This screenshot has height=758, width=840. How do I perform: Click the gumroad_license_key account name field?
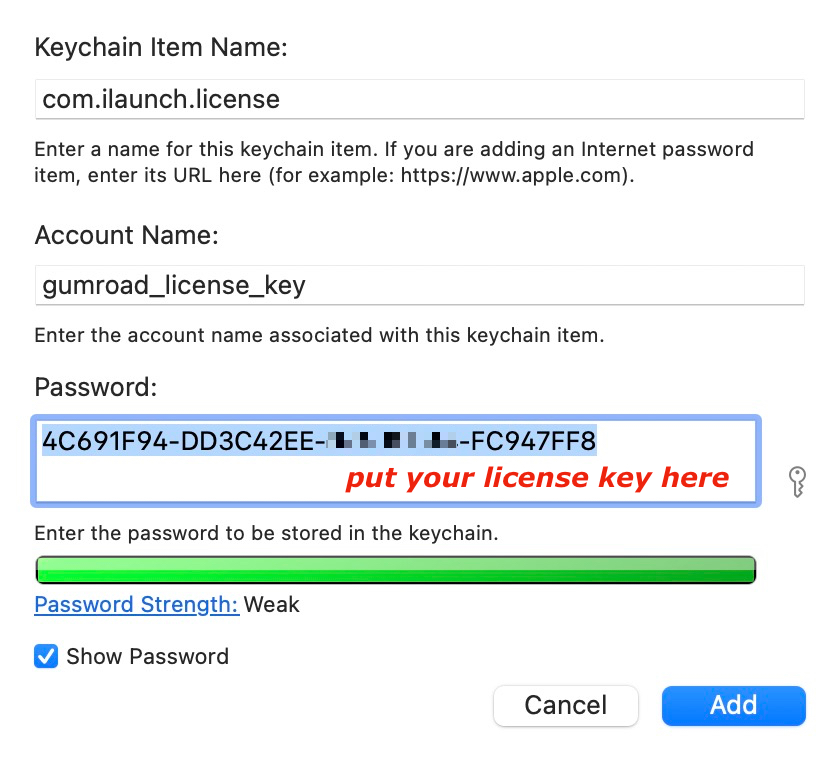(x=419, y=285)
